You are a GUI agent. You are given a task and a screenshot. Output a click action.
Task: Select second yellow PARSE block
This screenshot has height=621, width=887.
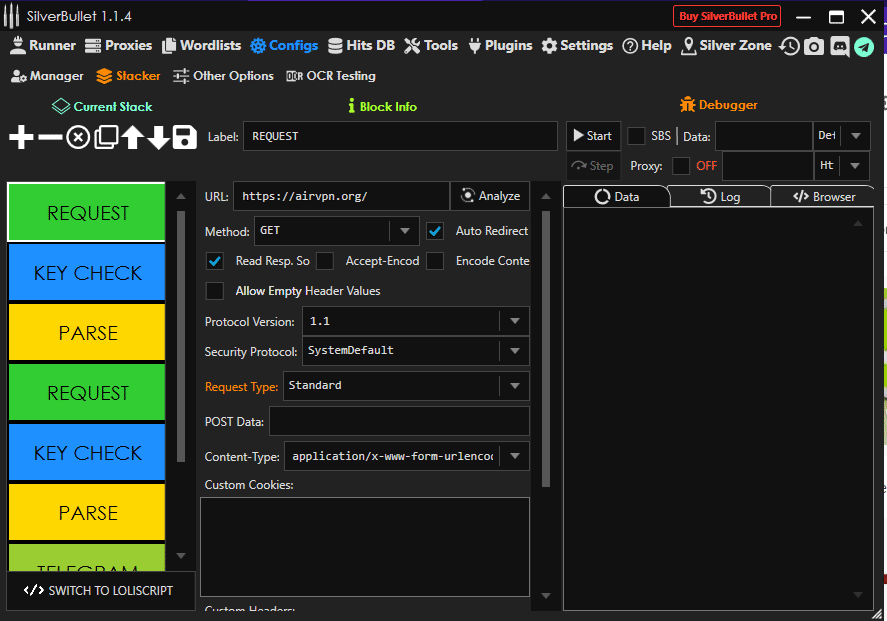tap(87, 512)
